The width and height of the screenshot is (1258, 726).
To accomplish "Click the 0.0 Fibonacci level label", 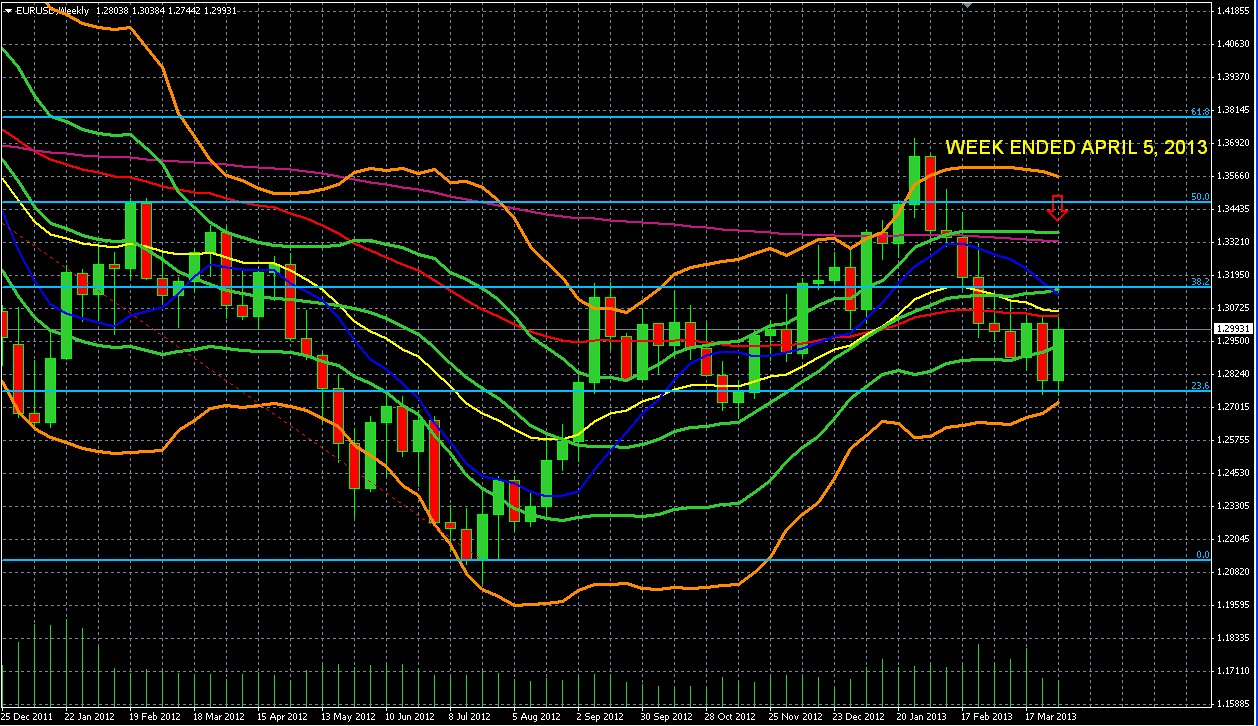I will click(x=1203, y=555).
